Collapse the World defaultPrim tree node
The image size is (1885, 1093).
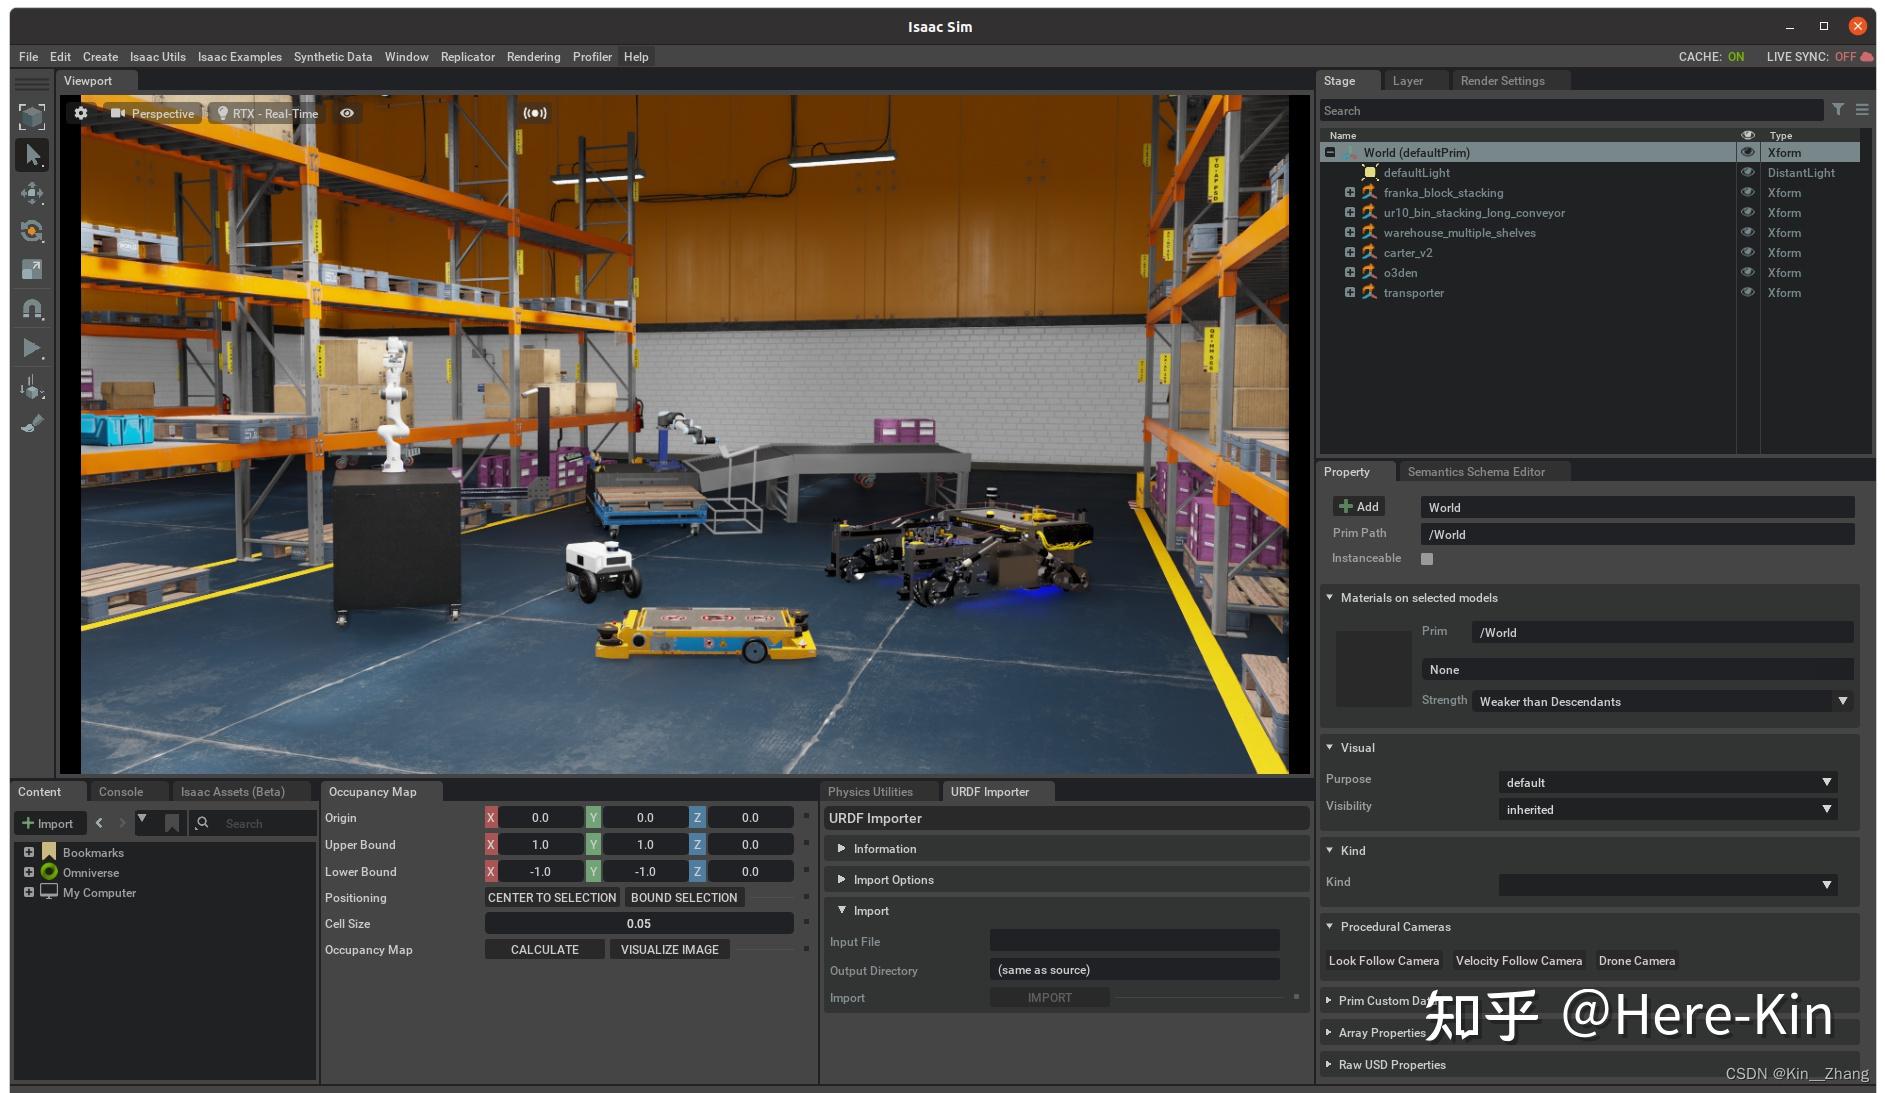(1330, 153)
